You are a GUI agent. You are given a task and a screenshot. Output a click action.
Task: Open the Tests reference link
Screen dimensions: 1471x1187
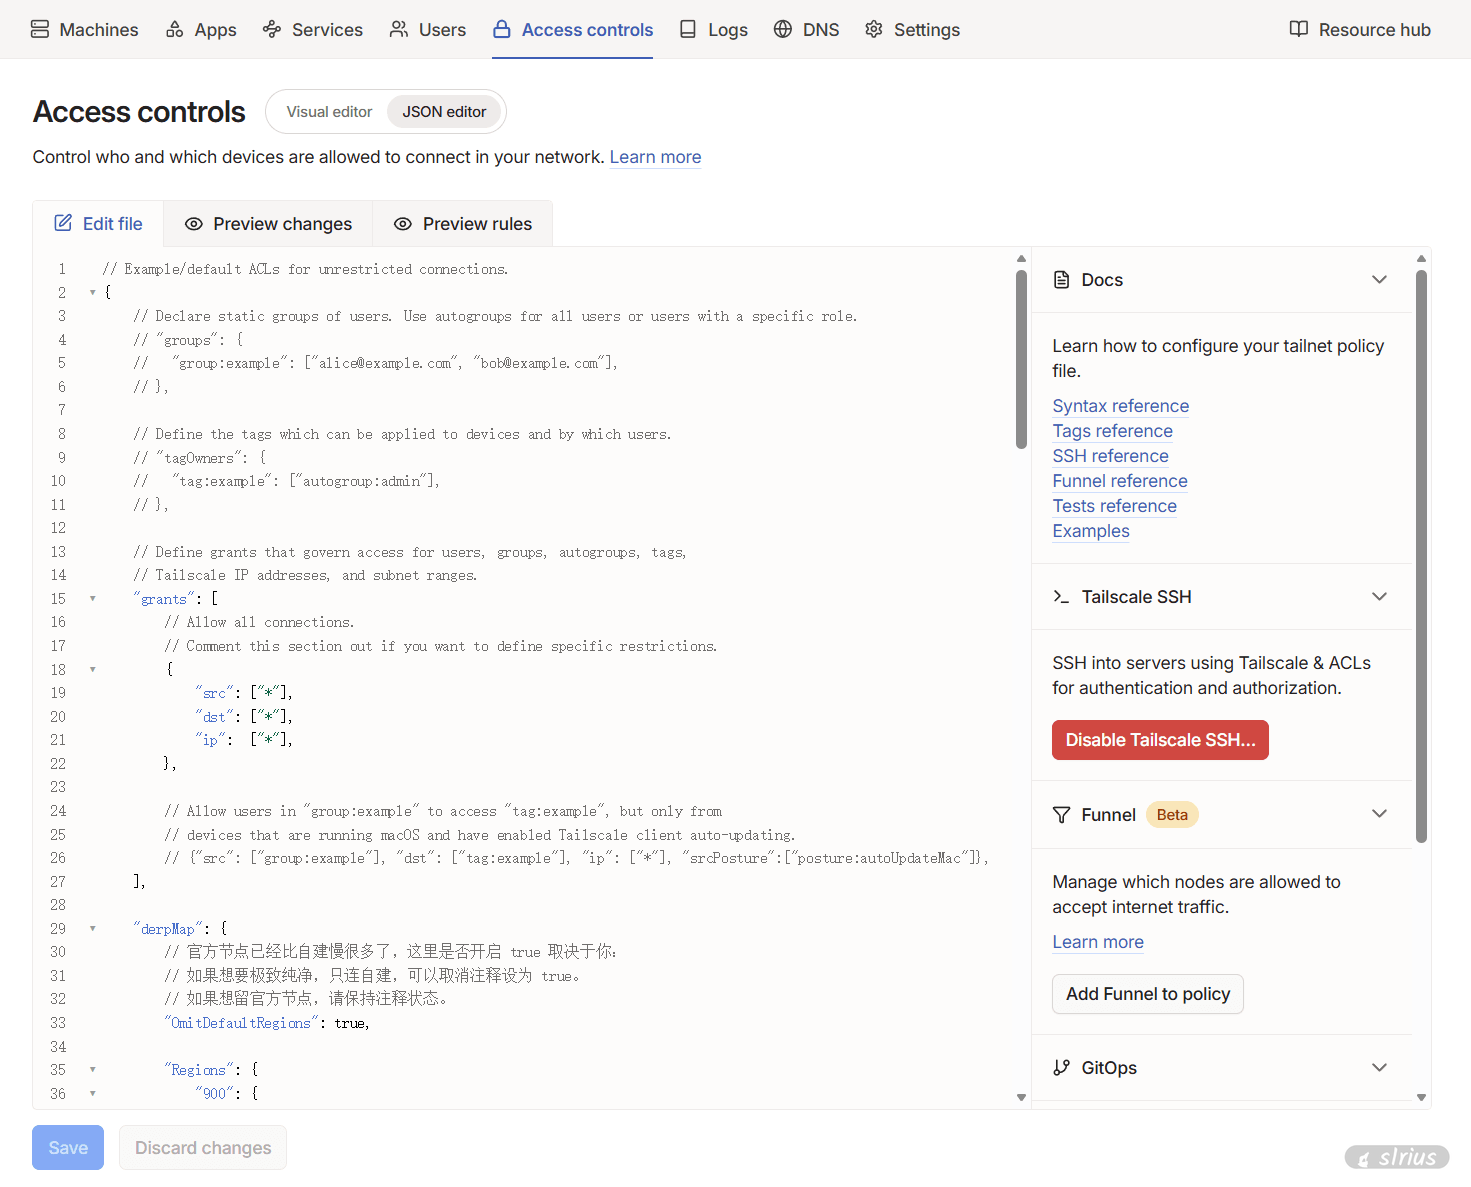point(1115,506)
